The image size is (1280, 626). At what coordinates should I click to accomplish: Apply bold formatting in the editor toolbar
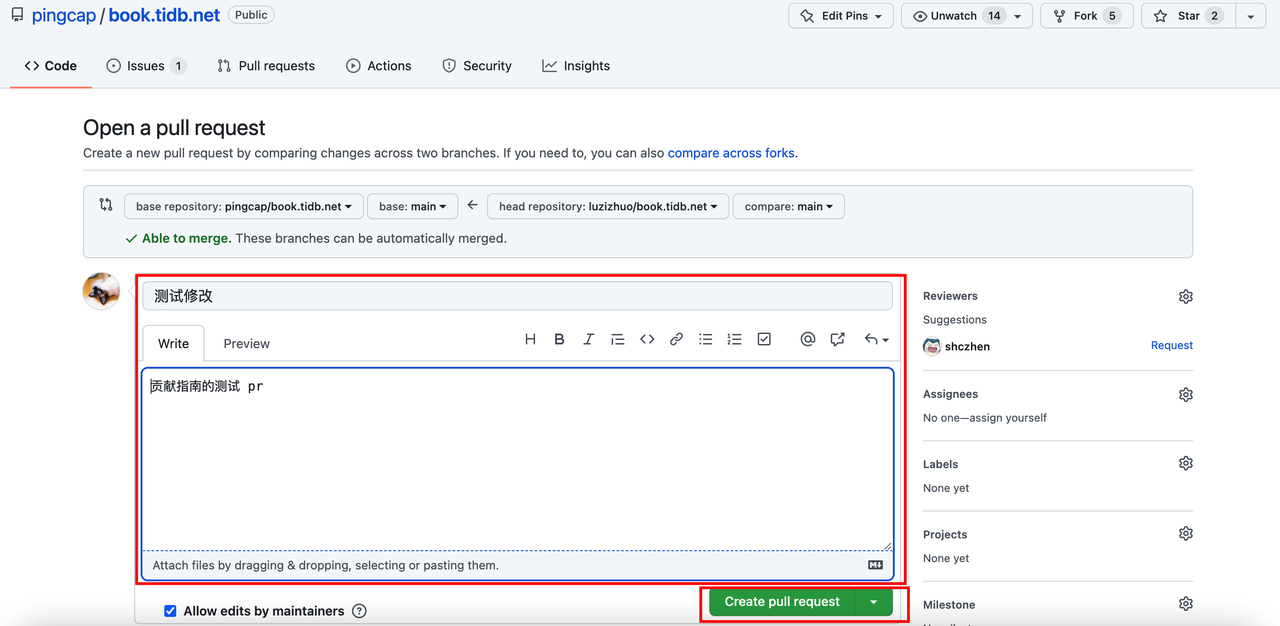[x=559, y=340]
